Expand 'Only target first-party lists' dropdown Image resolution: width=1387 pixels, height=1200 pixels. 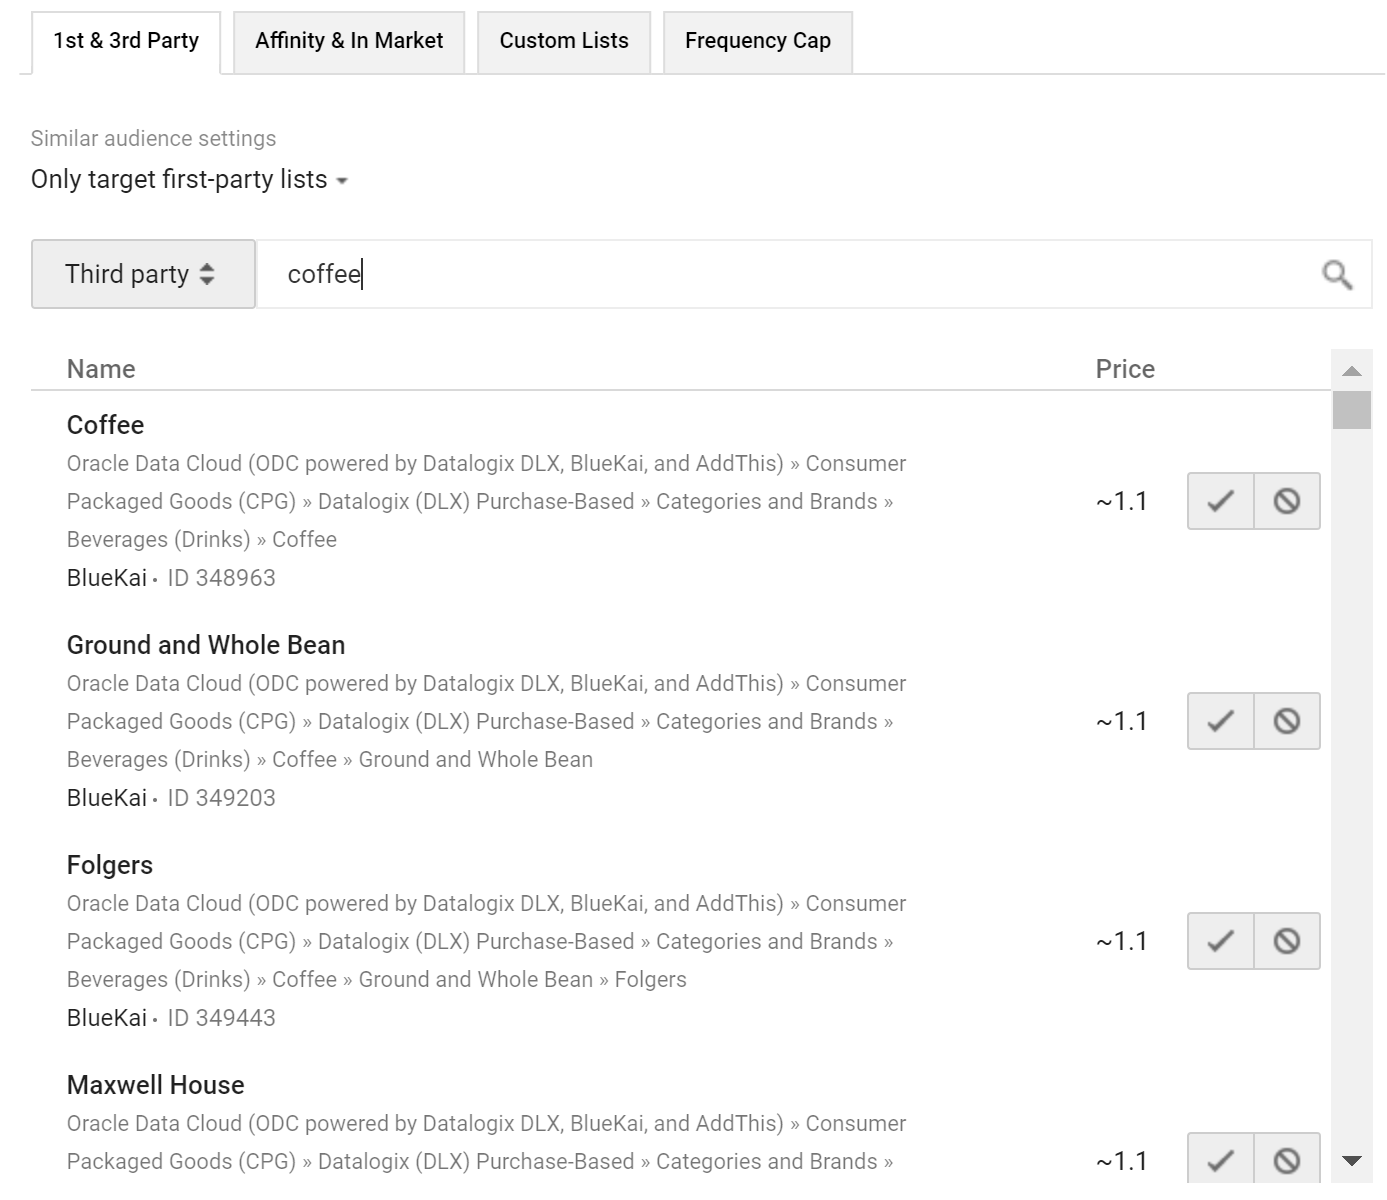[189, 180]
